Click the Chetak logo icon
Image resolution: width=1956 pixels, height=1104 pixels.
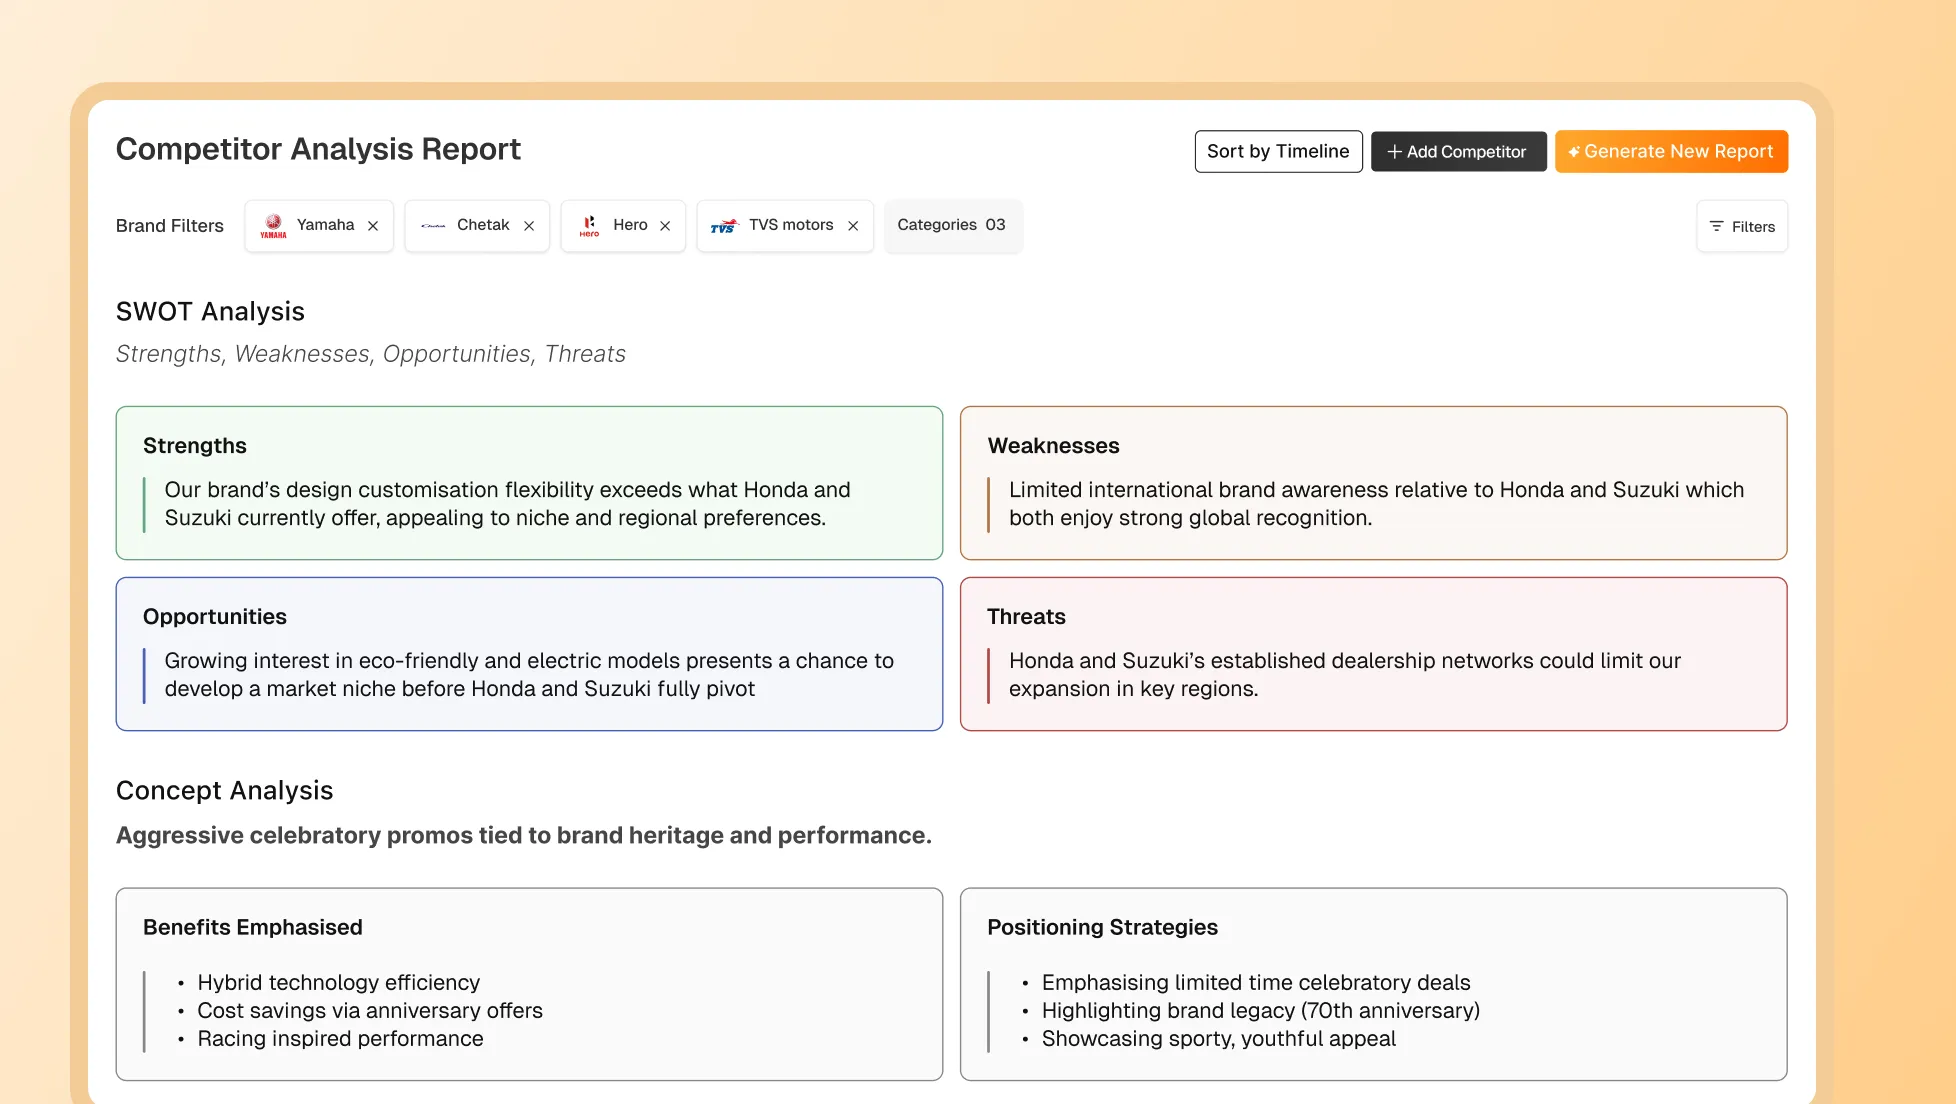click(x=433, y=226)
